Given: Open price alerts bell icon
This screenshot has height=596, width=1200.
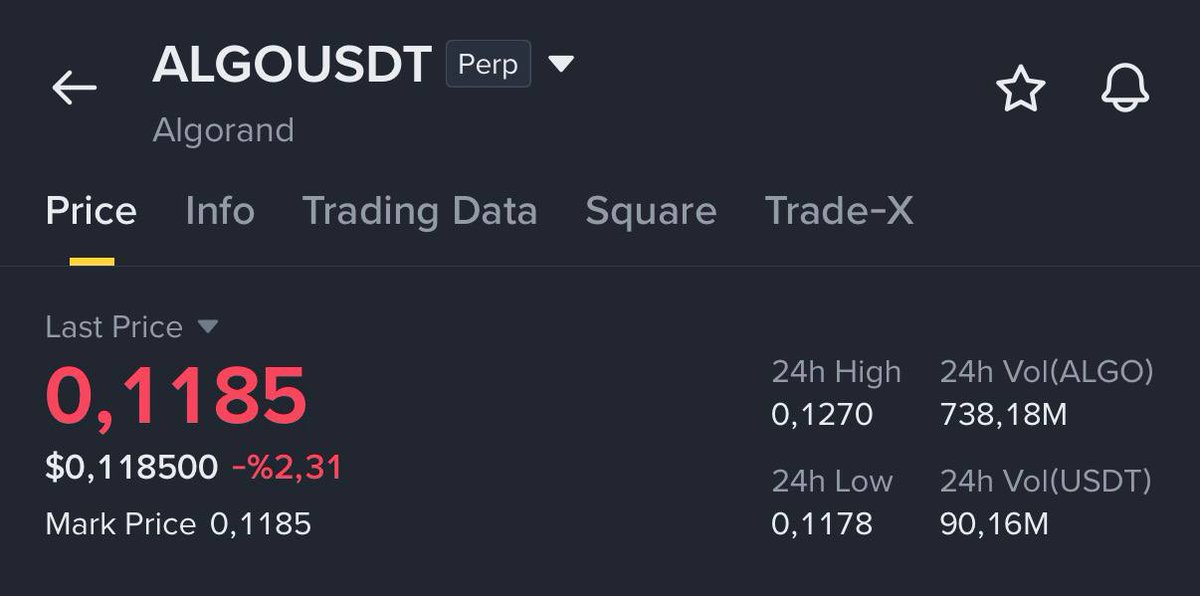Looking at the screenshot, I should point(1125,89).
